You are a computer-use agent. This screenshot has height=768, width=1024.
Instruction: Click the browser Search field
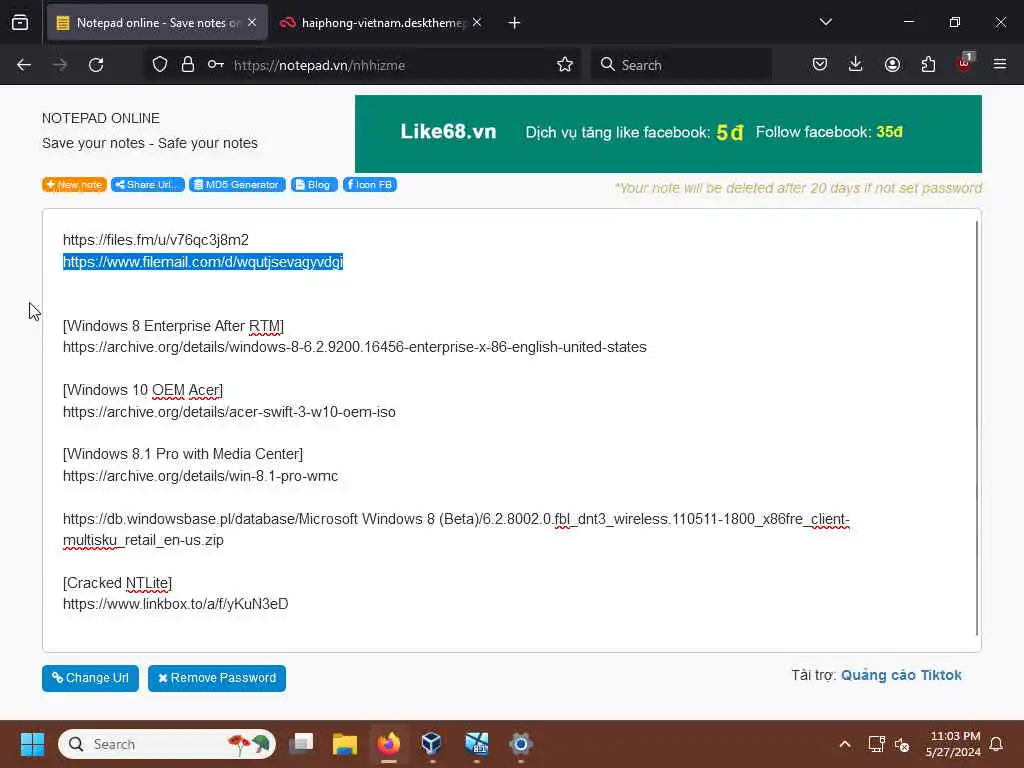681,65
